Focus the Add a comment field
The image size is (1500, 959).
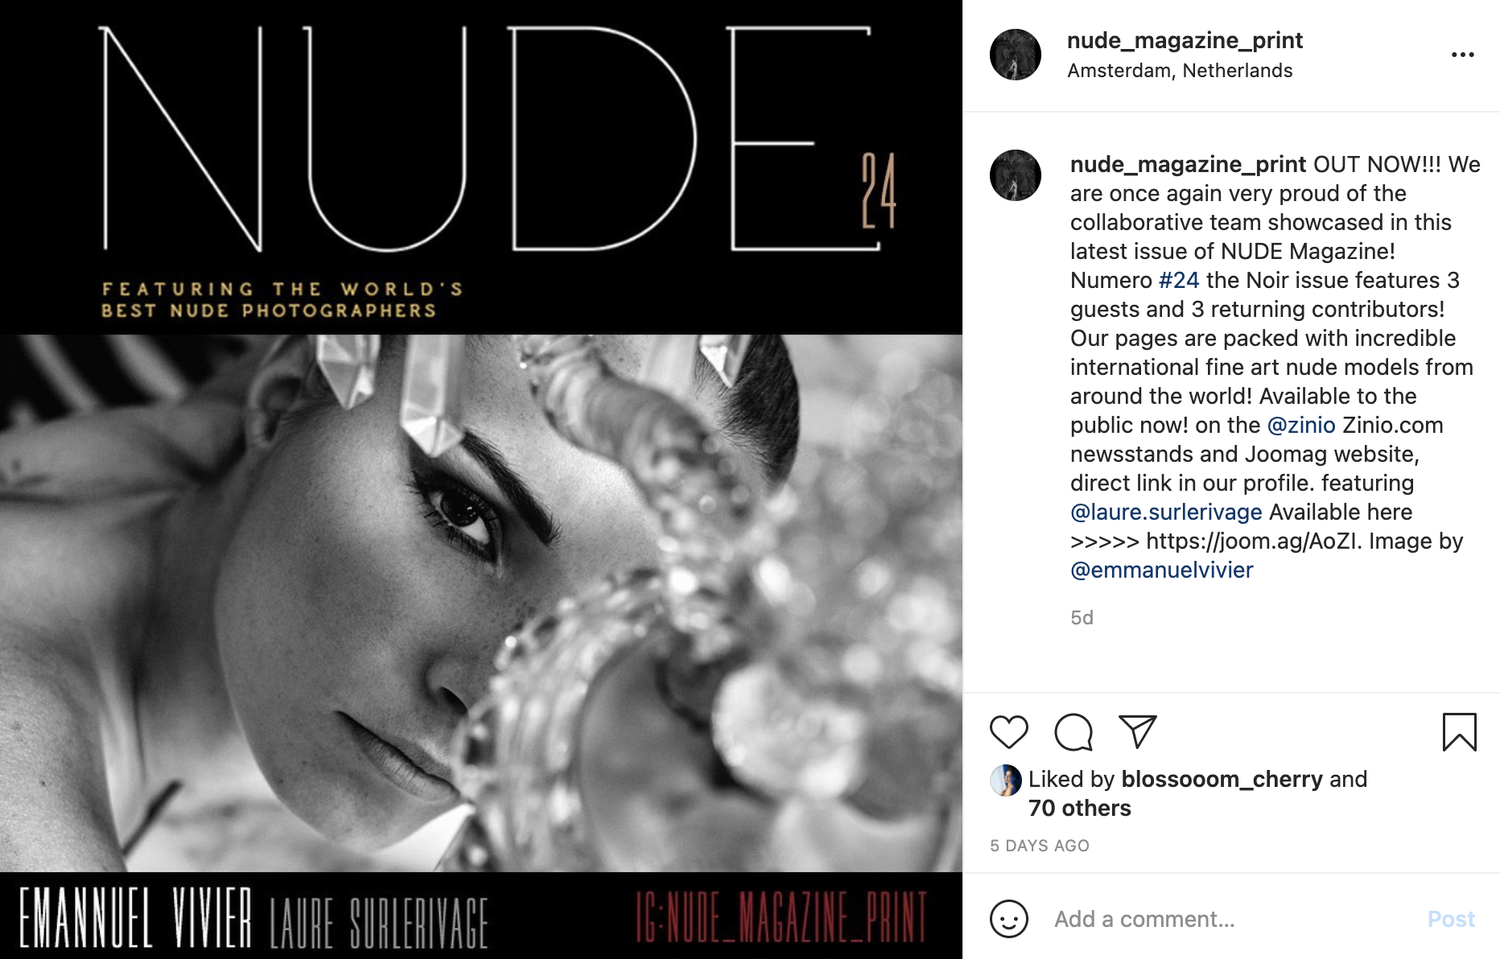[1230, 919]
